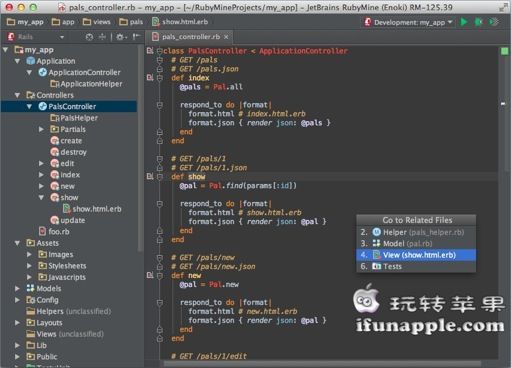Select the new action item
Image resolution: width=511 pixels, height=368 pixels.
pyautogui.click(x=63, y=186)
